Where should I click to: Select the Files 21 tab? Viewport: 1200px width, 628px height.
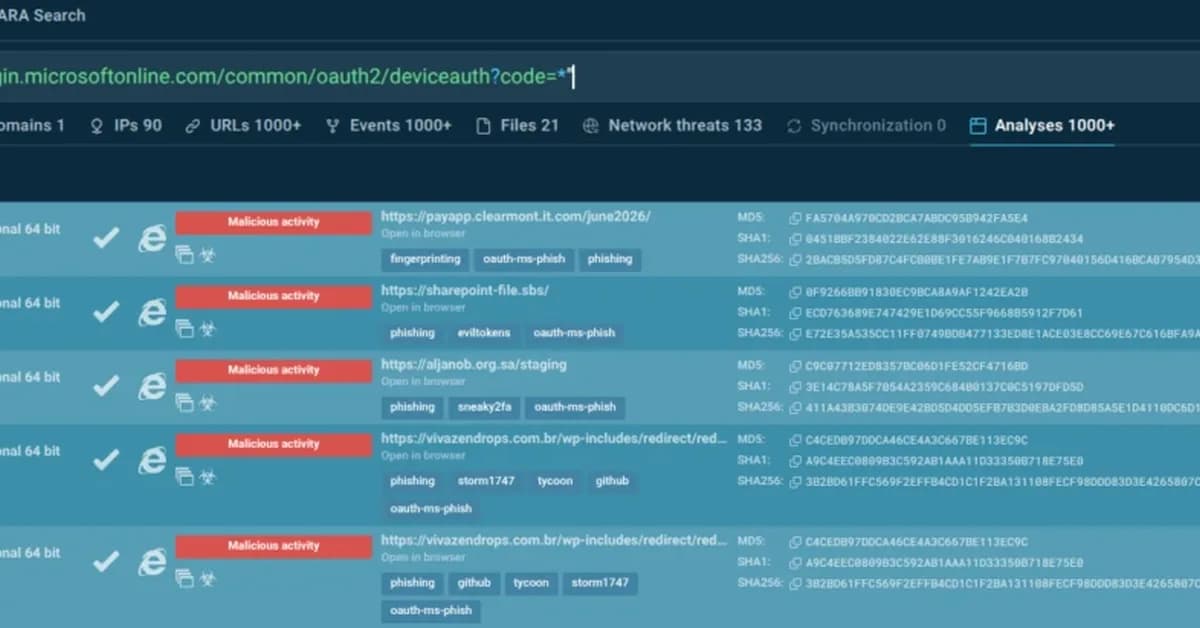click(517, 125)
